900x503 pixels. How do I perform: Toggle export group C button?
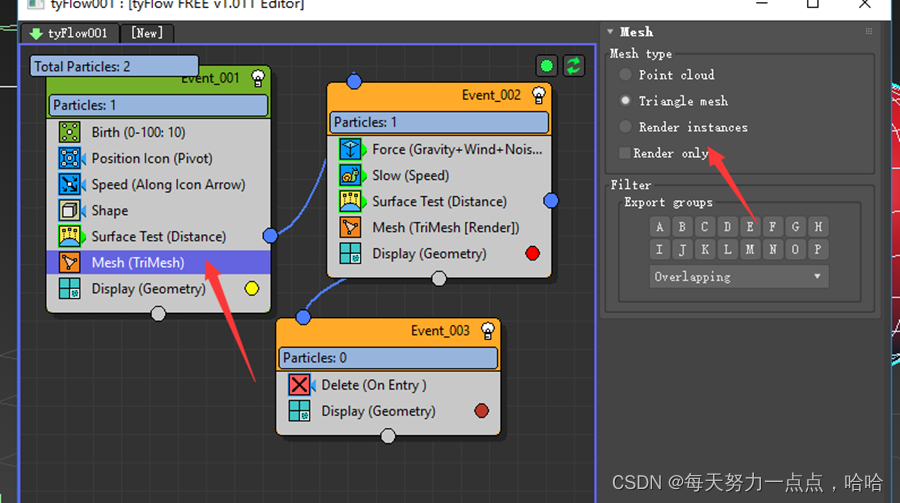point(705,227)
